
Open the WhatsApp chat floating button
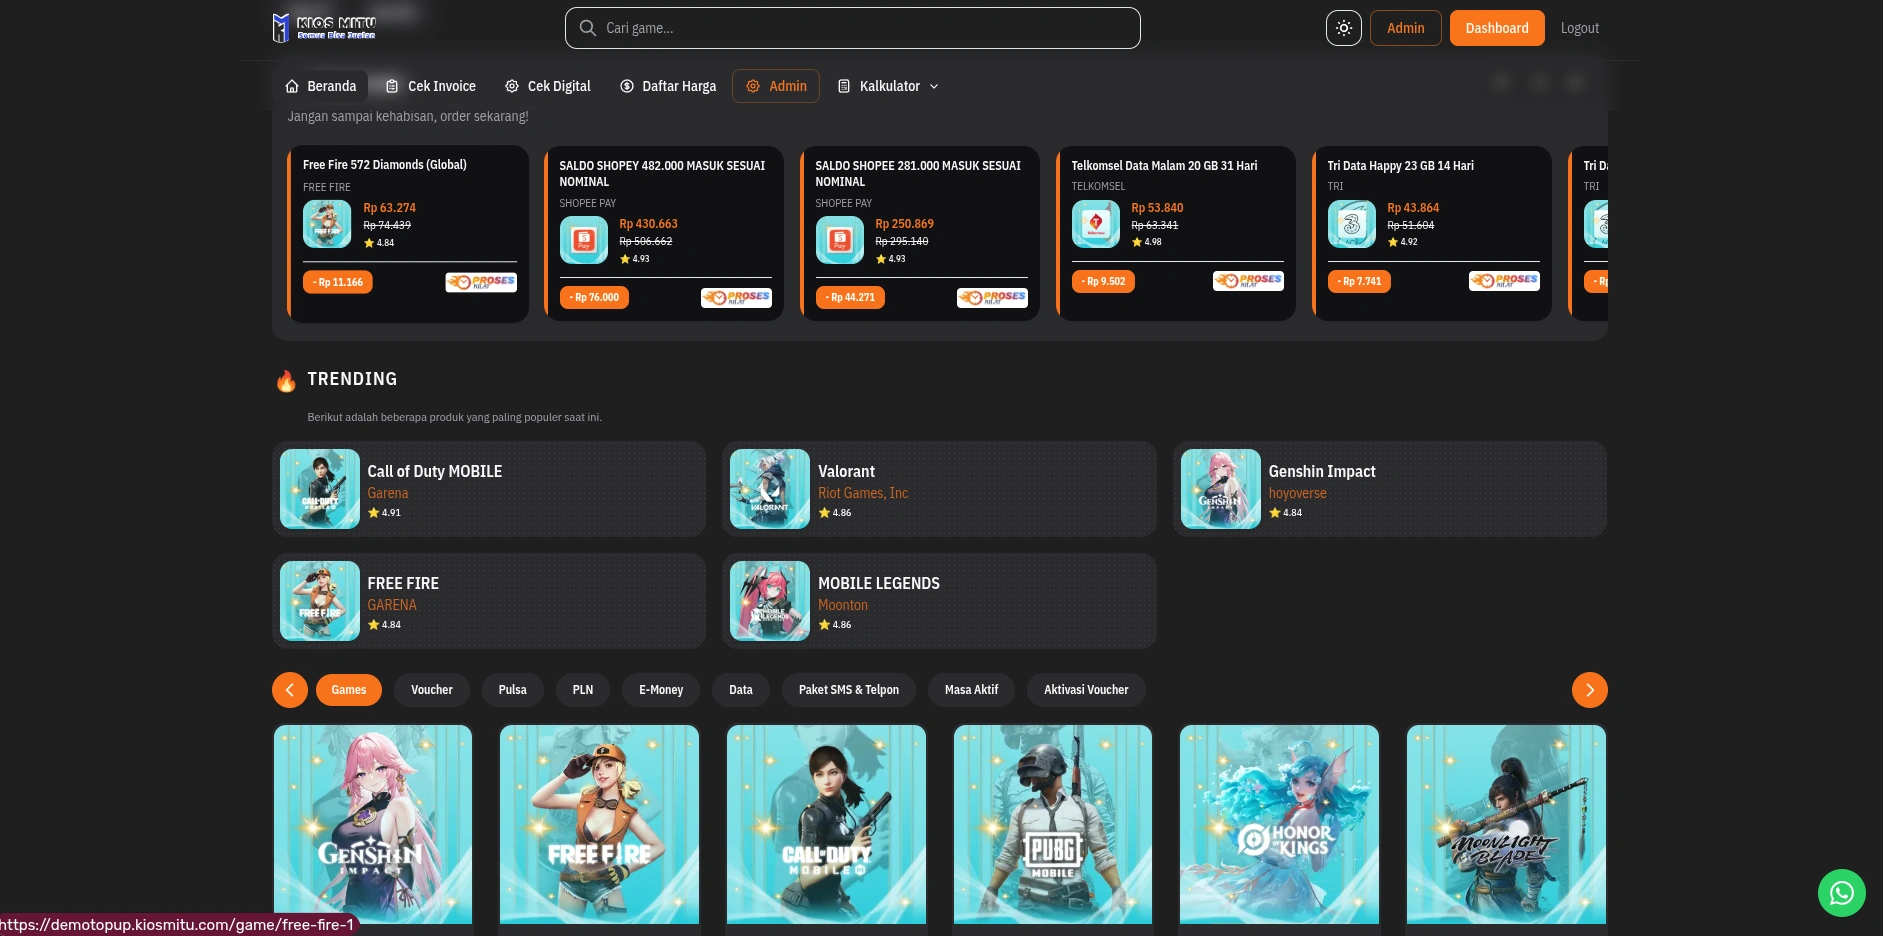[x=1842, y=893]
